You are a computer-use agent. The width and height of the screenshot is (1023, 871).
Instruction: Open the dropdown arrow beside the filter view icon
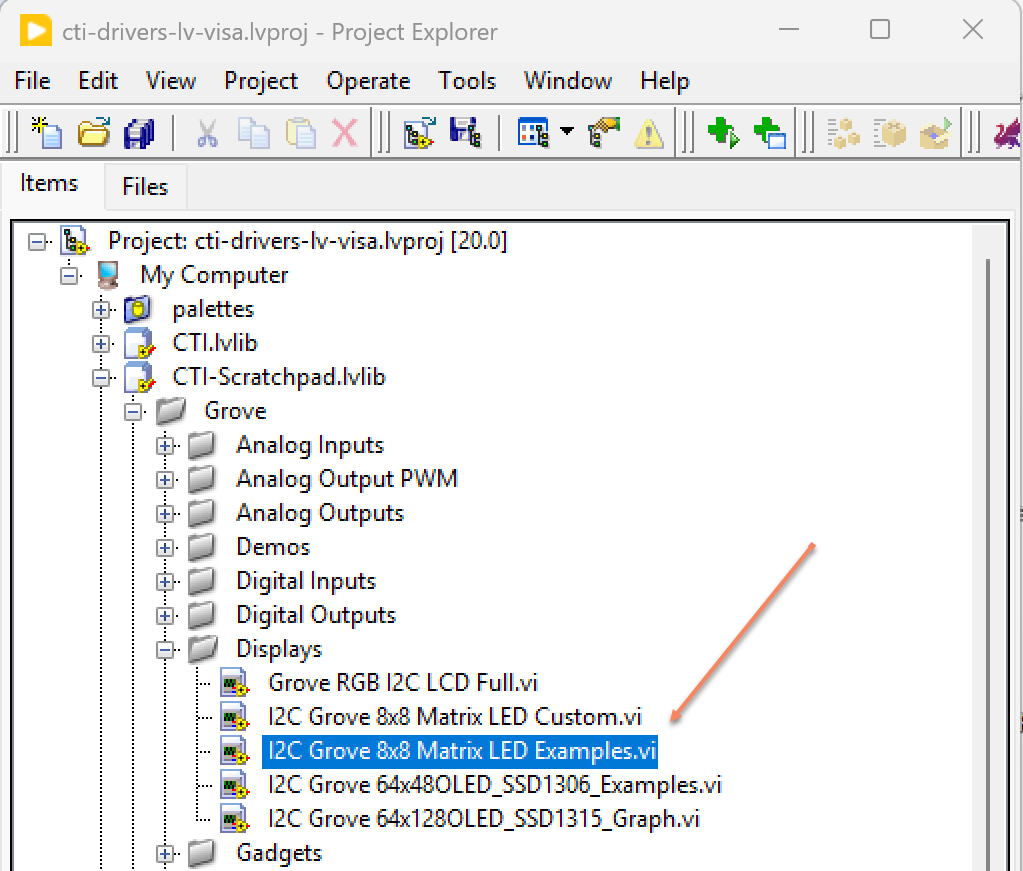(x=567, y=132)
